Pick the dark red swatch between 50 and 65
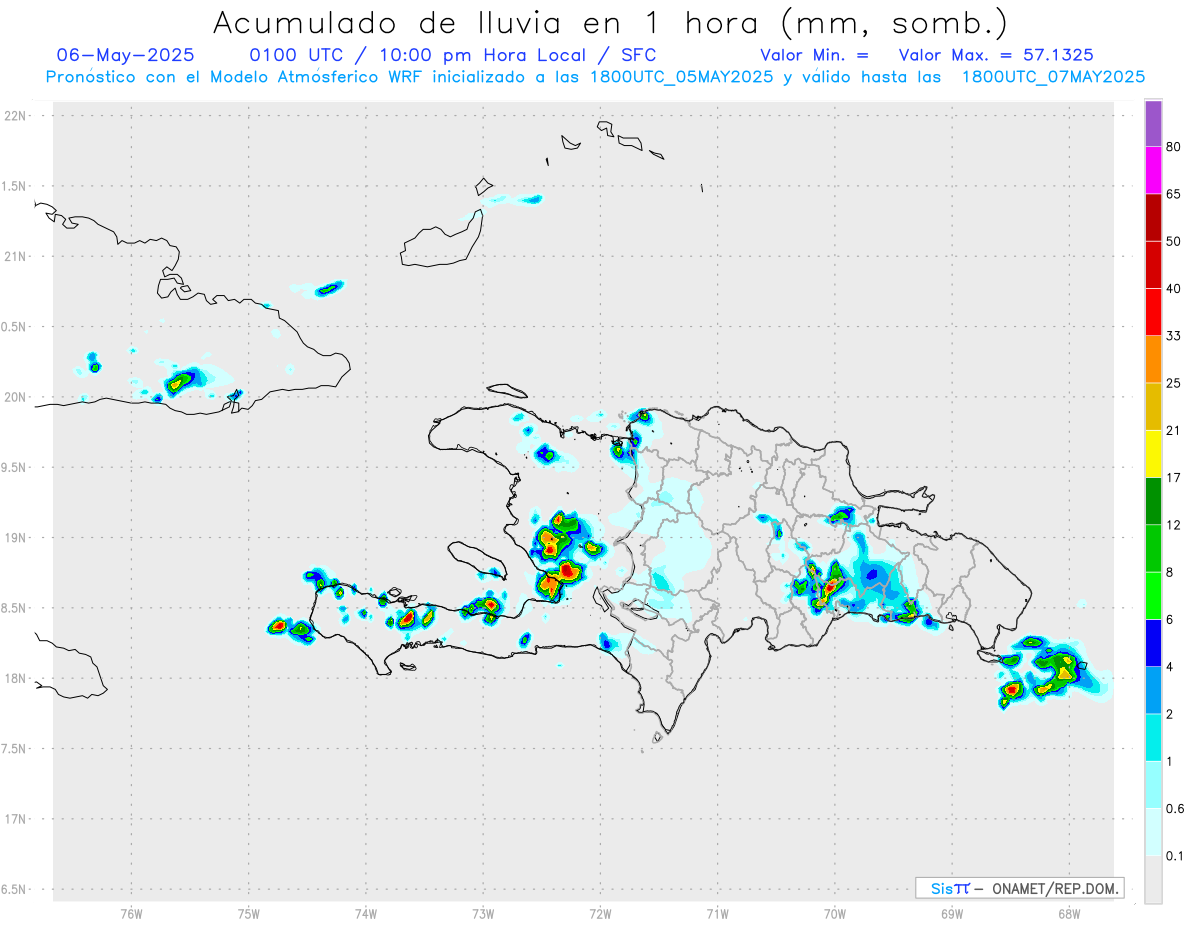The height and width of the screenshot is (927, 1200). click(1153, 218)
